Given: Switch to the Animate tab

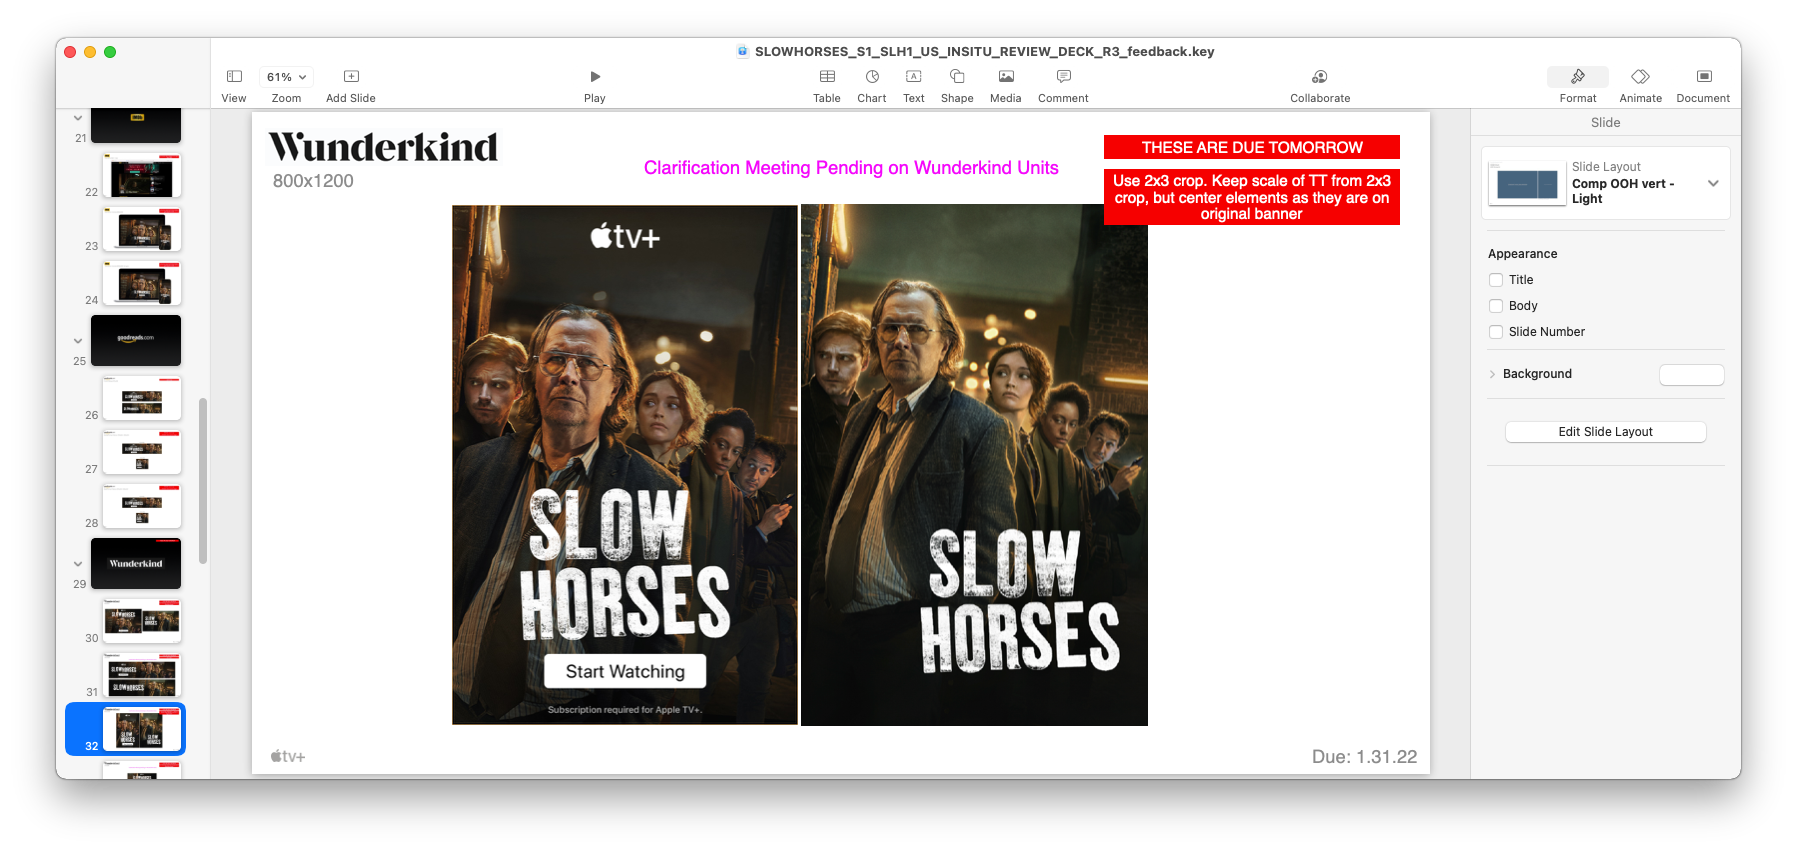Looking at the screenshot, I should click(1640, 77).
